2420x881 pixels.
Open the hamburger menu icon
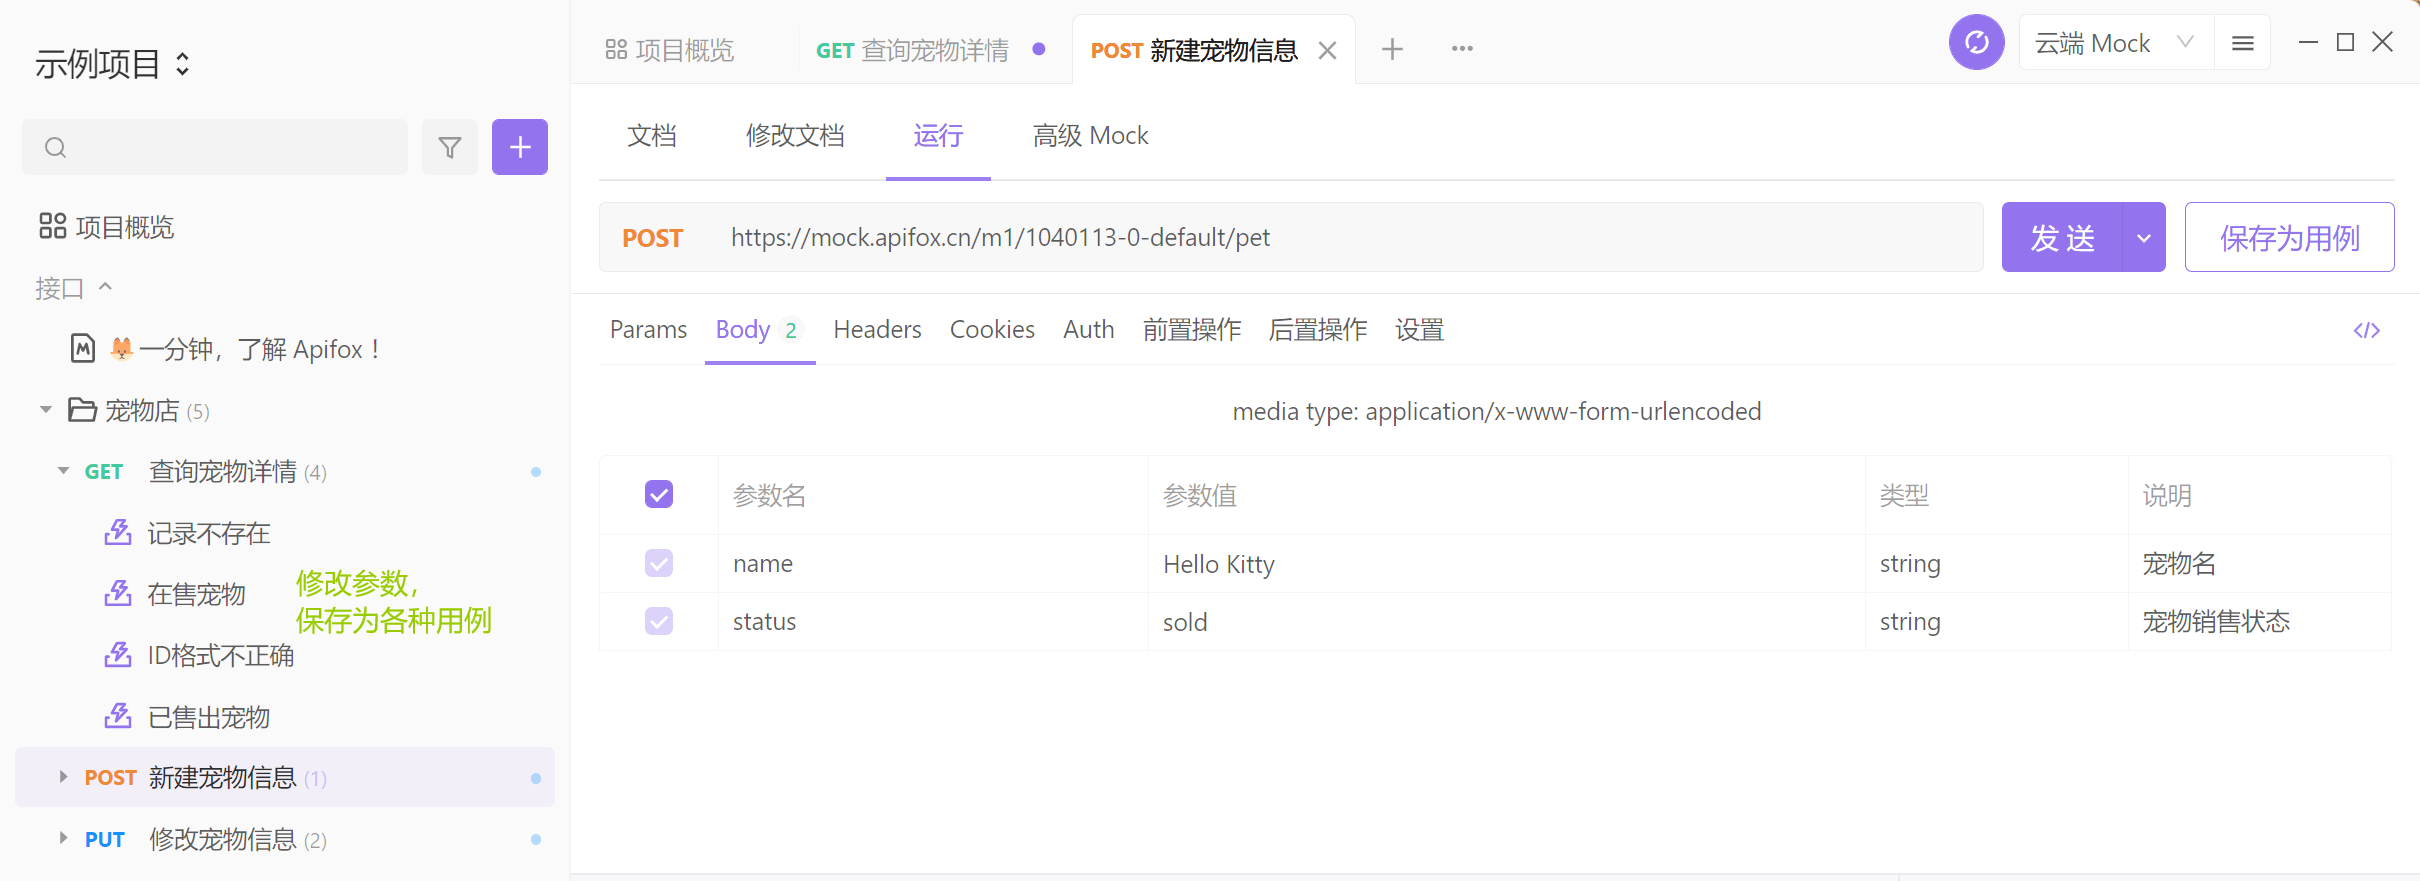click(x=2243, y=43)
